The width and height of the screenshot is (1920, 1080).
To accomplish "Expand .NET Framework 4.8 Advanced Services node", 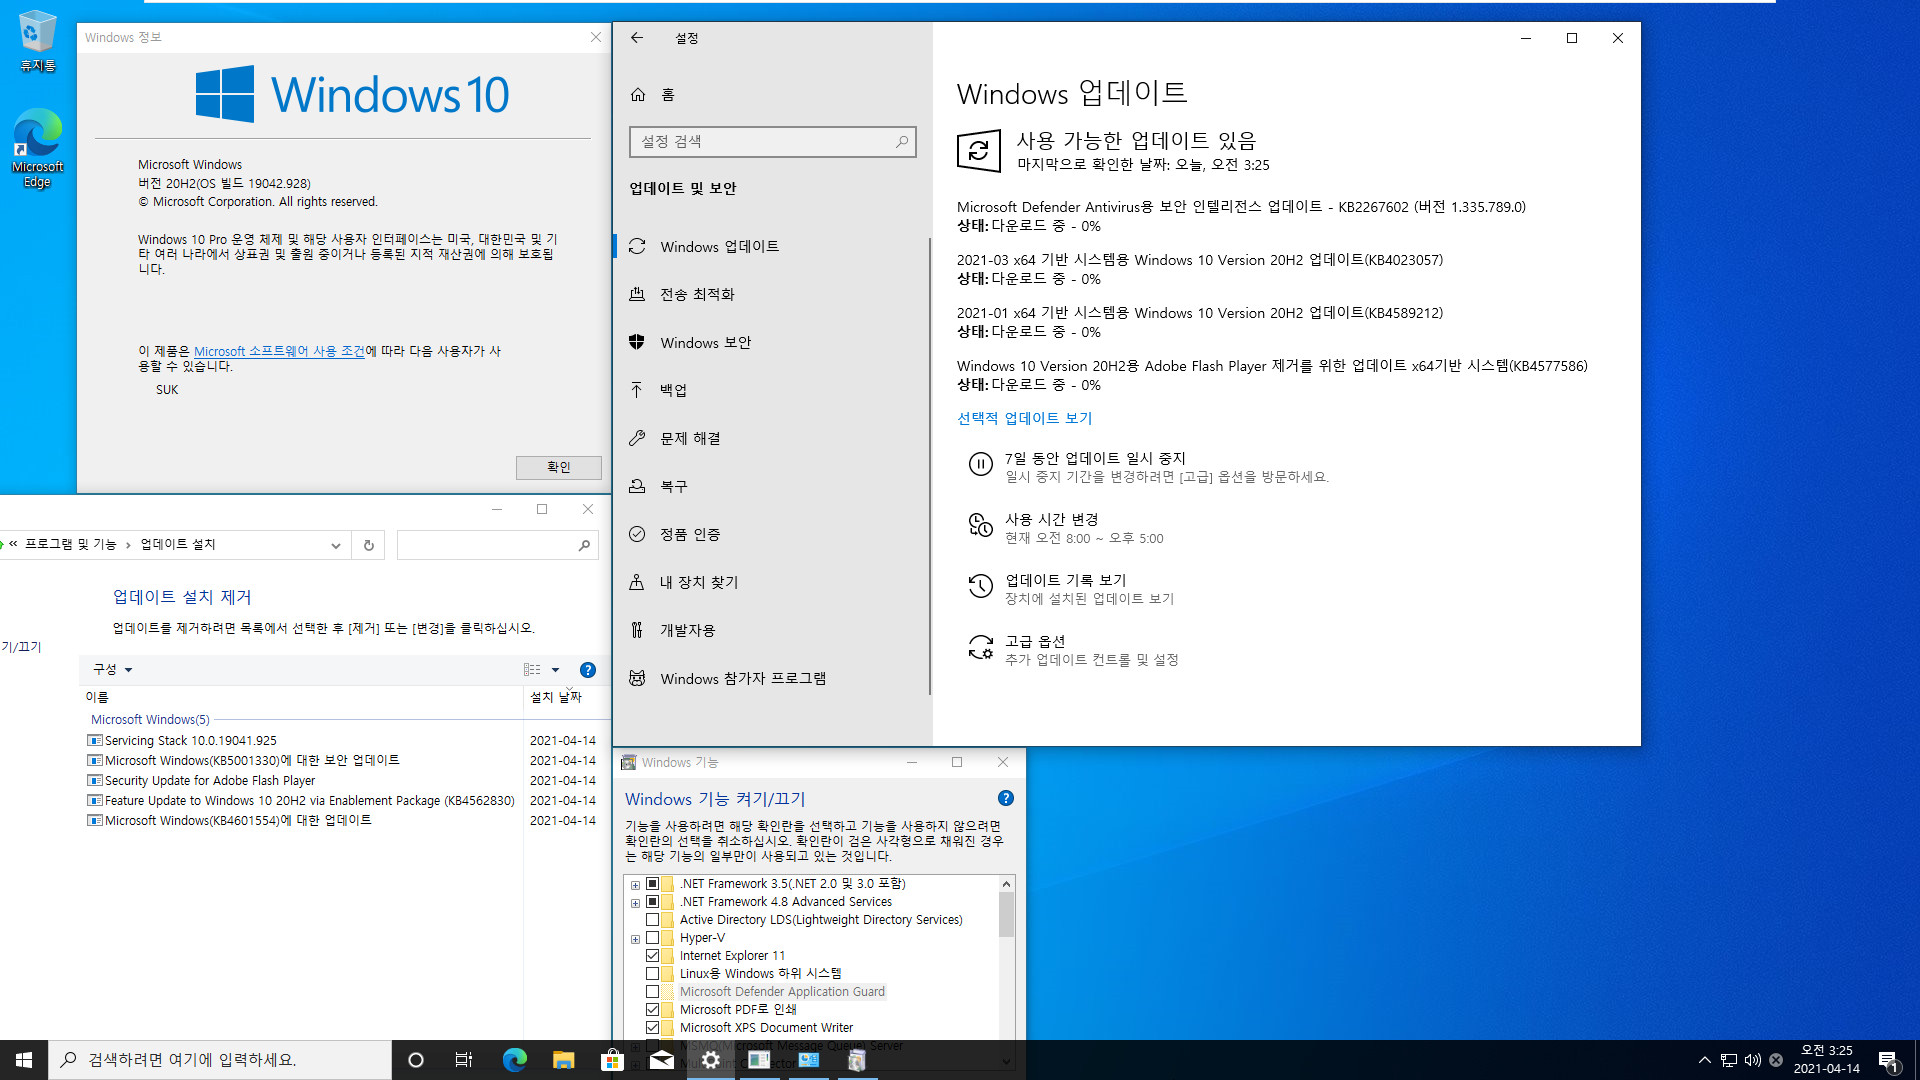I will pyautogui.click(x=635, y=903).
